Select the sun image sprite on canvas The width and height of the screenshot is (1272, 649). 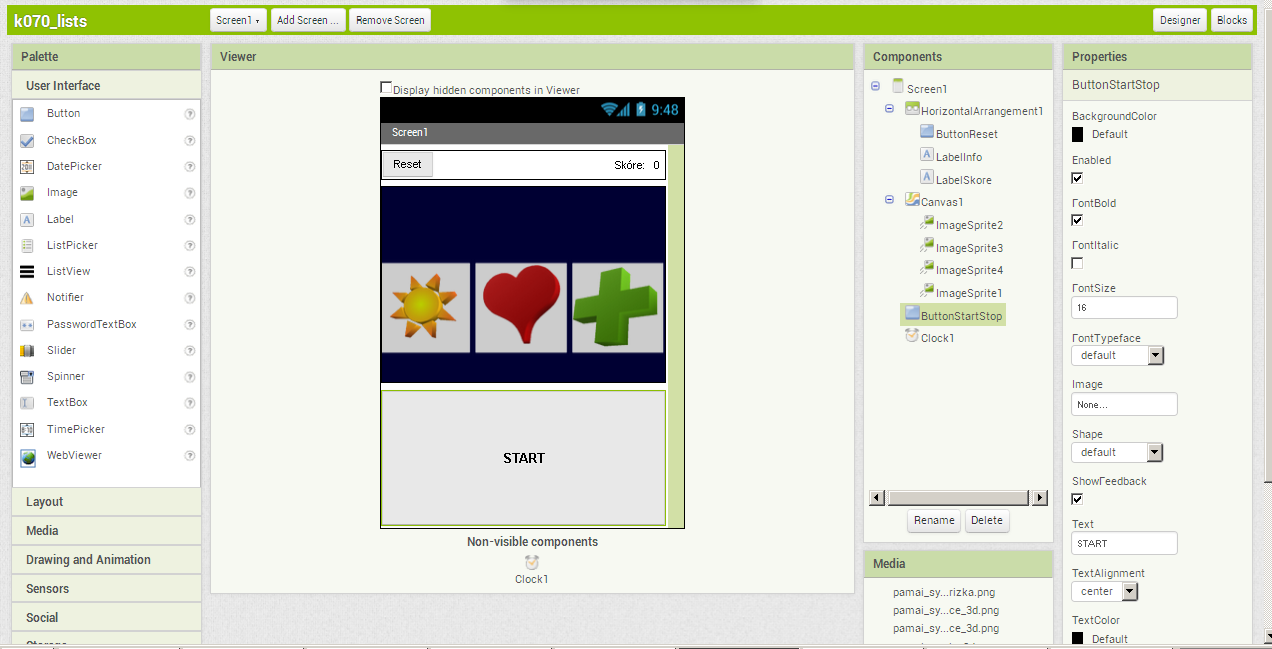[426, 308]
